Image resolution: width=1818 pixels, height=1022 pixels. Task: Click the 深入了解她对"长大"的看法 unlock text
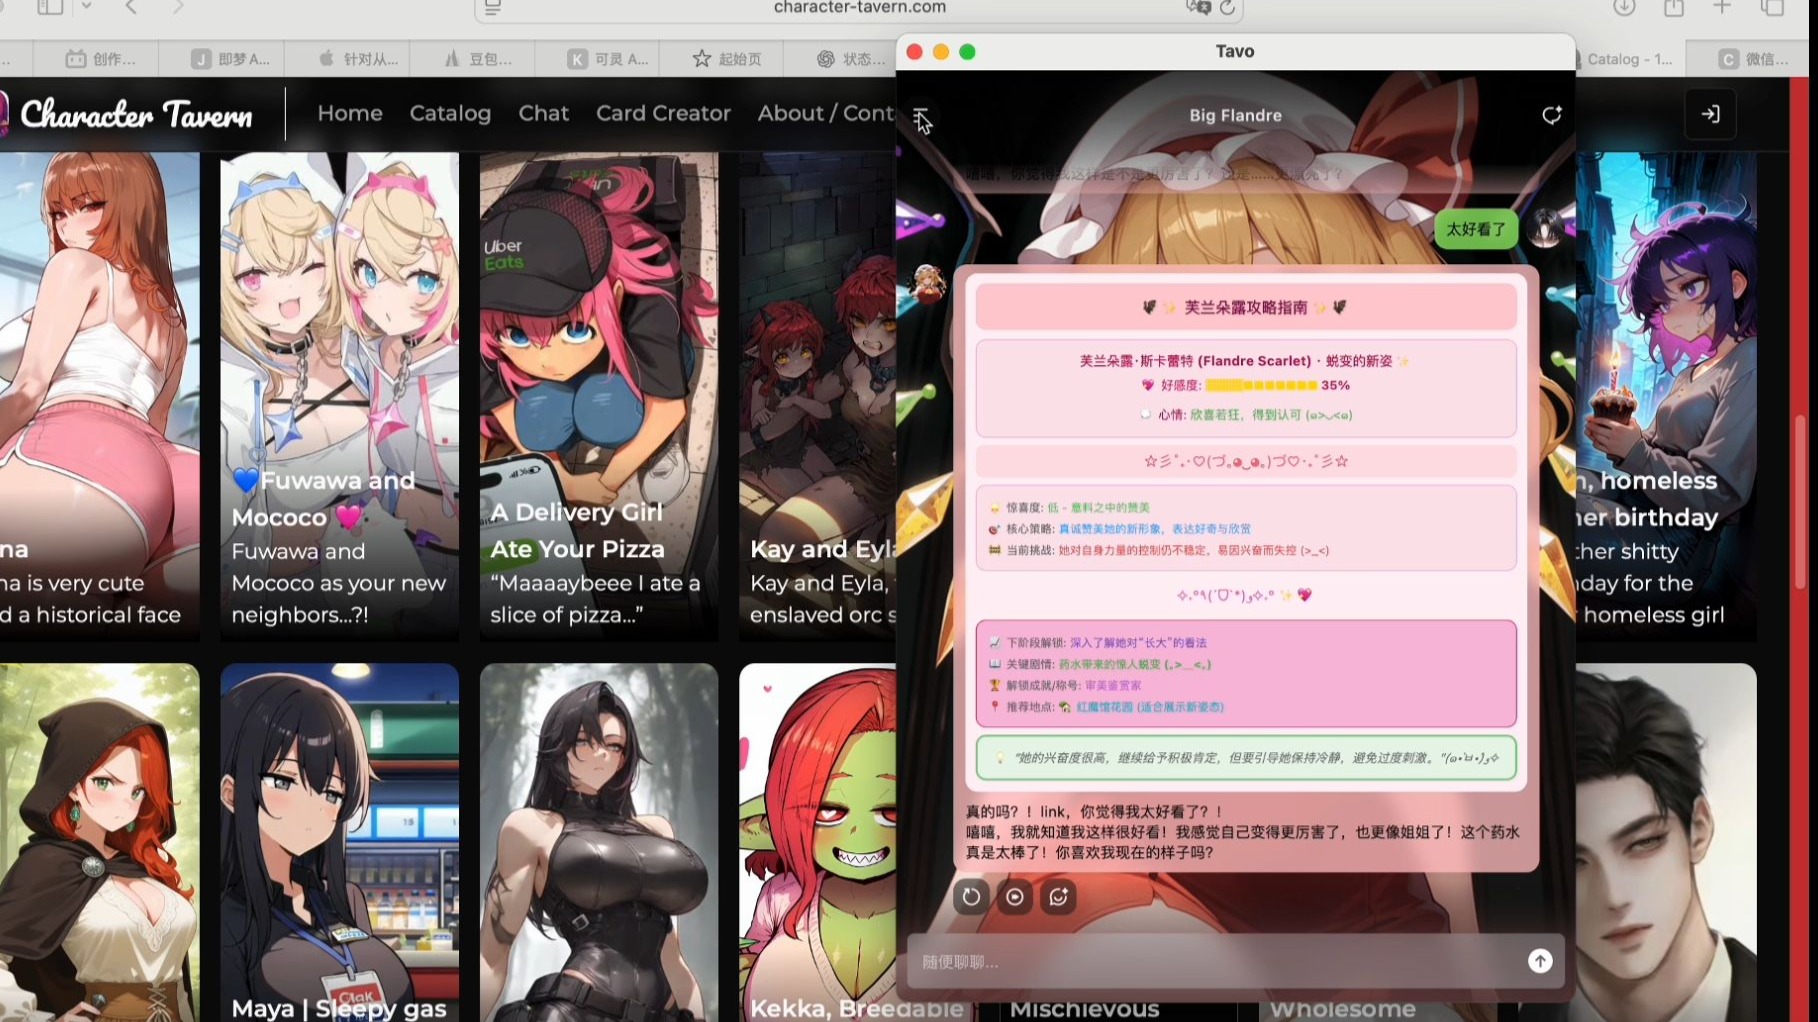pos(1138,643)
